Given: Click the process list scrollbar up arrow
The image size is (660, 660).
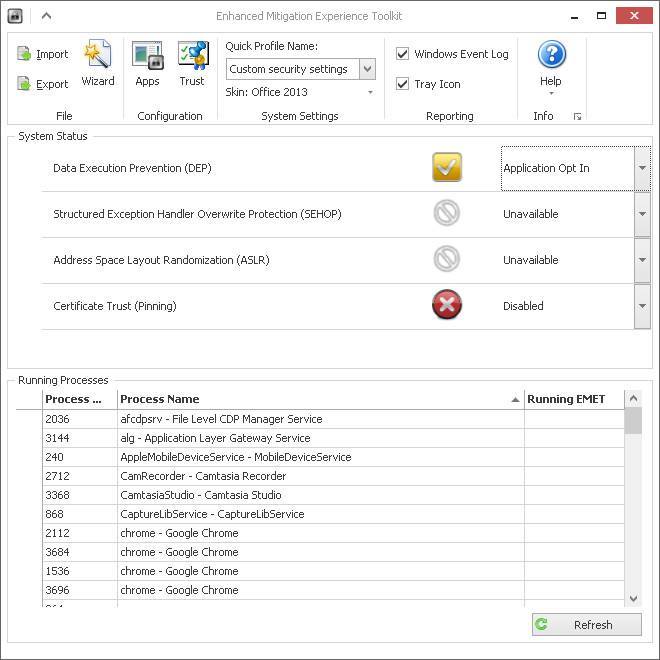Looking at the screenshot, I should pos(633,398).
